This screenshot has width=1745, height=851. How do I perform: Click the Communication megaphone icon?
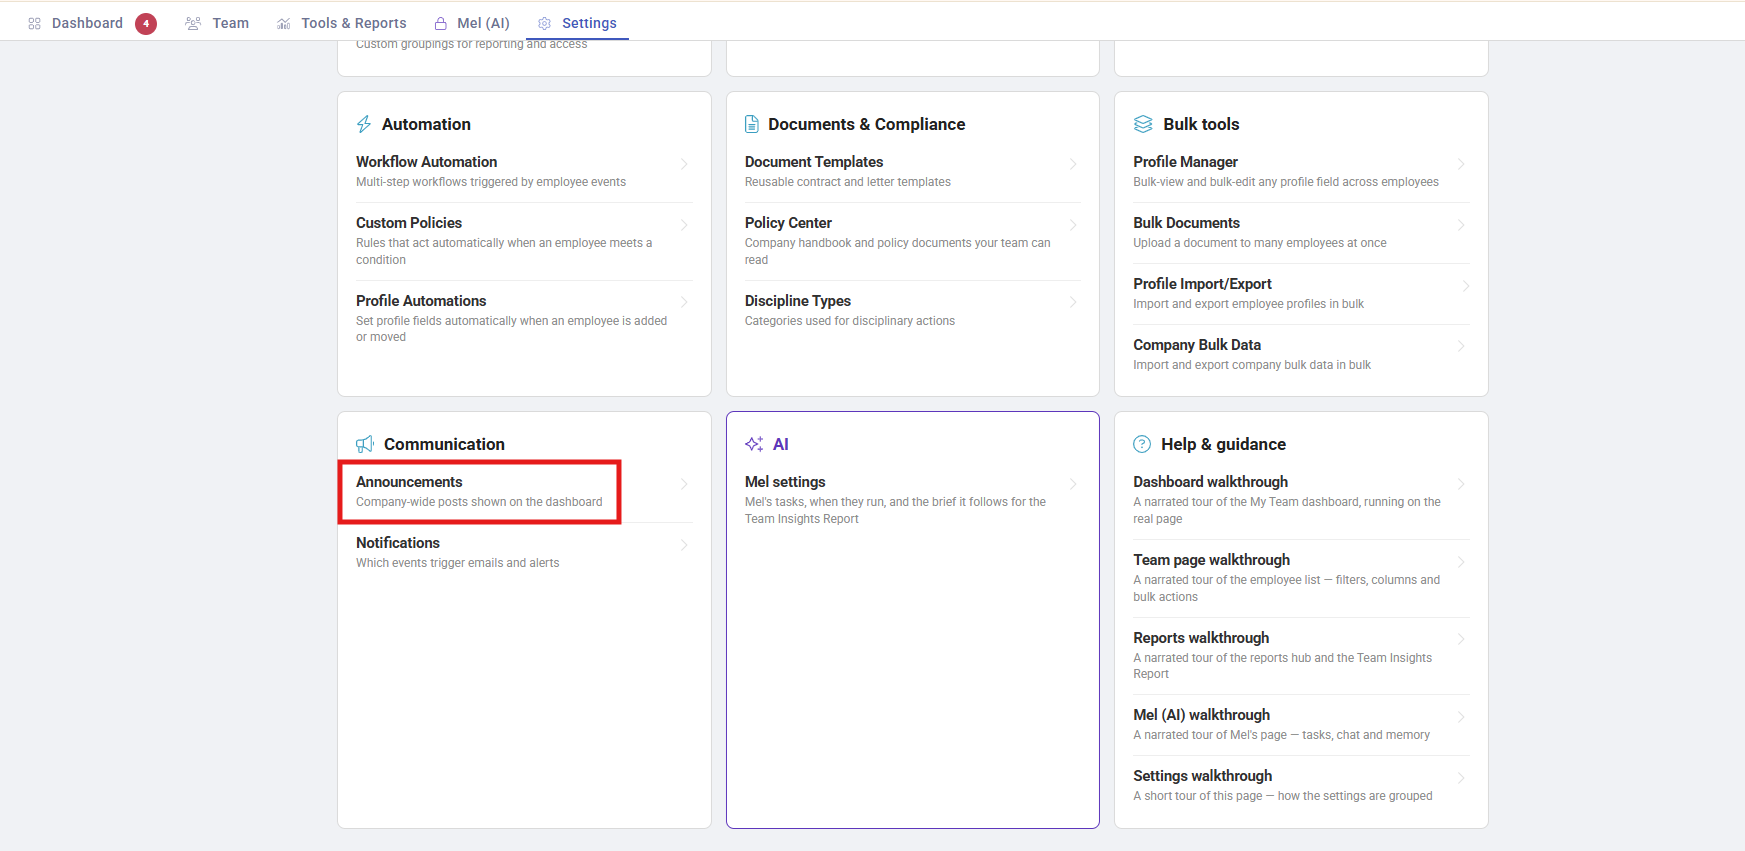(x=365, y=444)
